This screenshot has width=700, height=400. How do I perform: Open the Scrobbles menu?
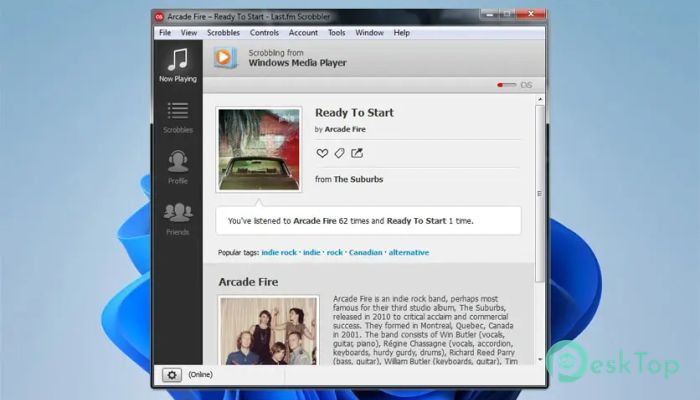(223, 33)
